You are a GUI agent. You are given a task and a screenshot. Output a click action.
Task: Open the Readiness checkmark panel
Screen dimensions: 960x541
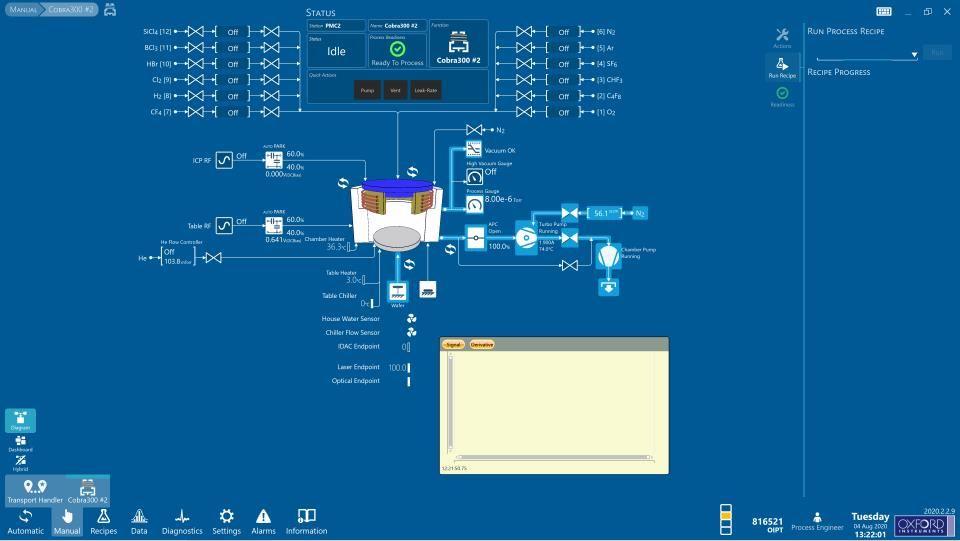(x=782, y=95)
